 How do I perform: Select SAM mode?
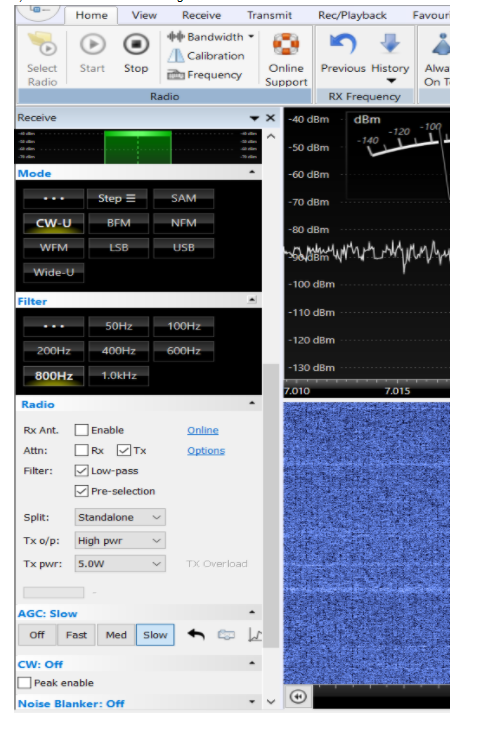pyautogui.click(x=184, y=198)
